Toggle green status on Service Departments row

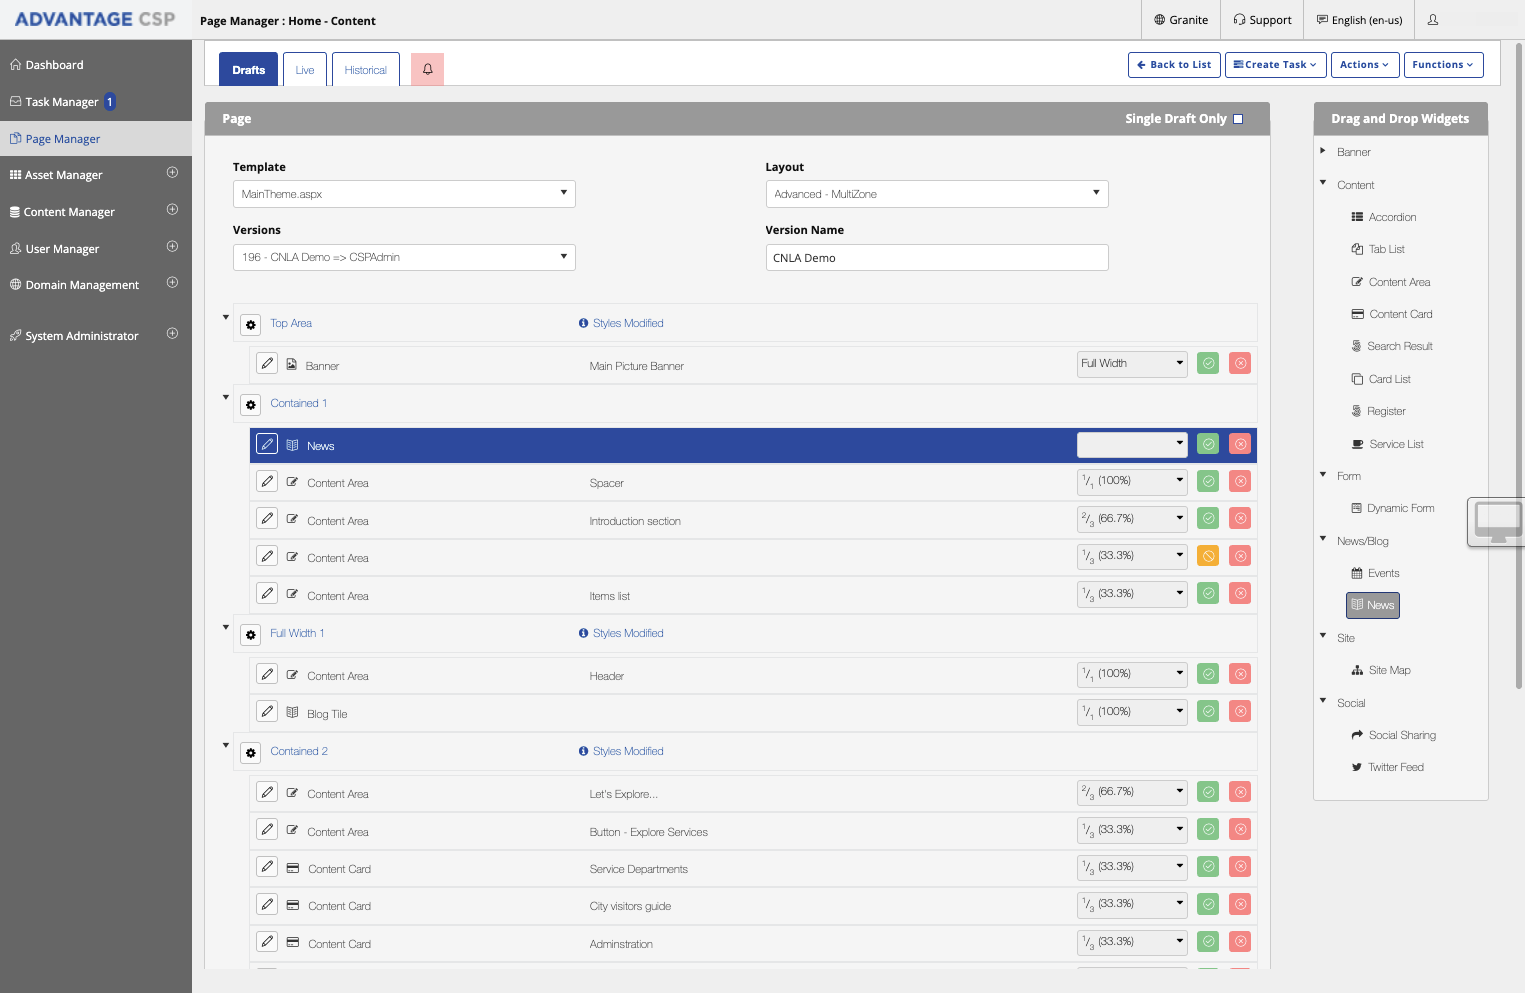point(1208,867)
